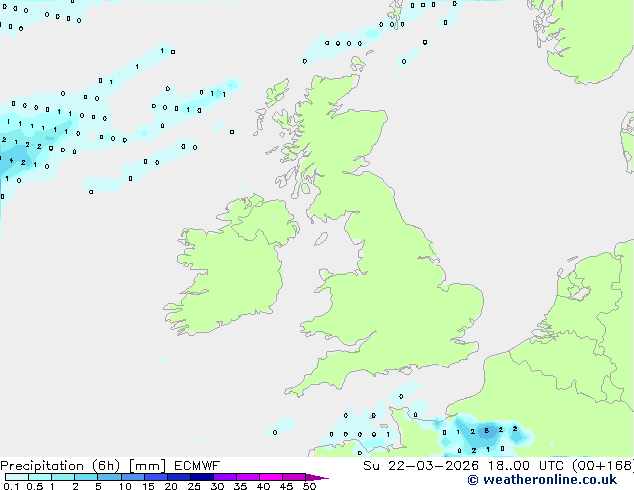Select the 15–20 mm legend swatch

tap(156, 477)
